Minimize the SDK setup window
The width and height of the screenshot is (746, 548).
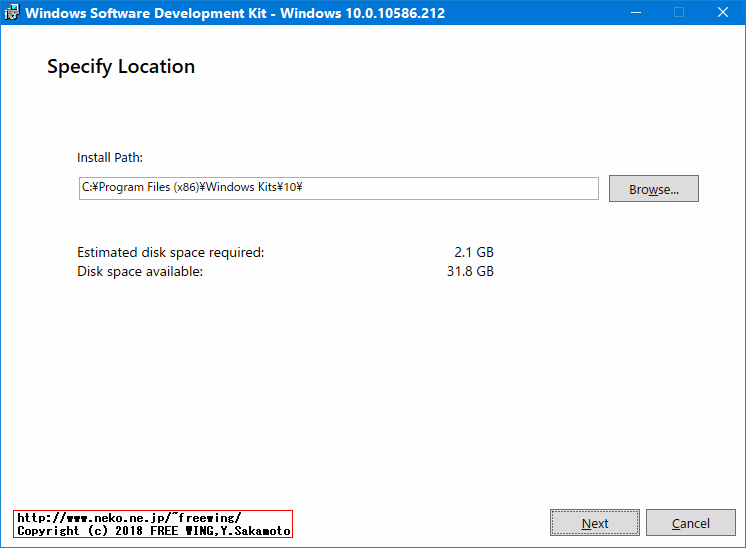(x=636, y=12)
